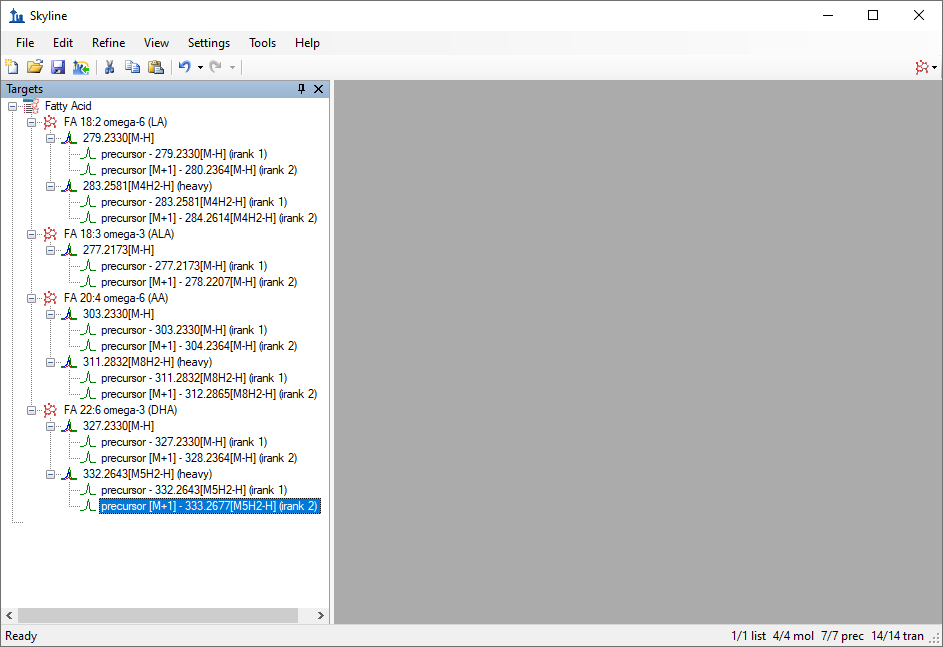
Task: Click the peak icon beside 332.2643[M5H2-H] (heavy)
Action: coord(69,474)
